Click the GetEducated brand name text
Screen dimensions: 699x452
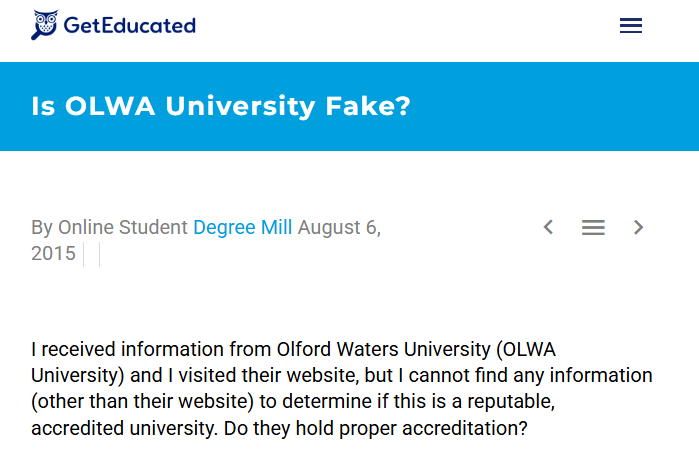[x=129, y=26]
